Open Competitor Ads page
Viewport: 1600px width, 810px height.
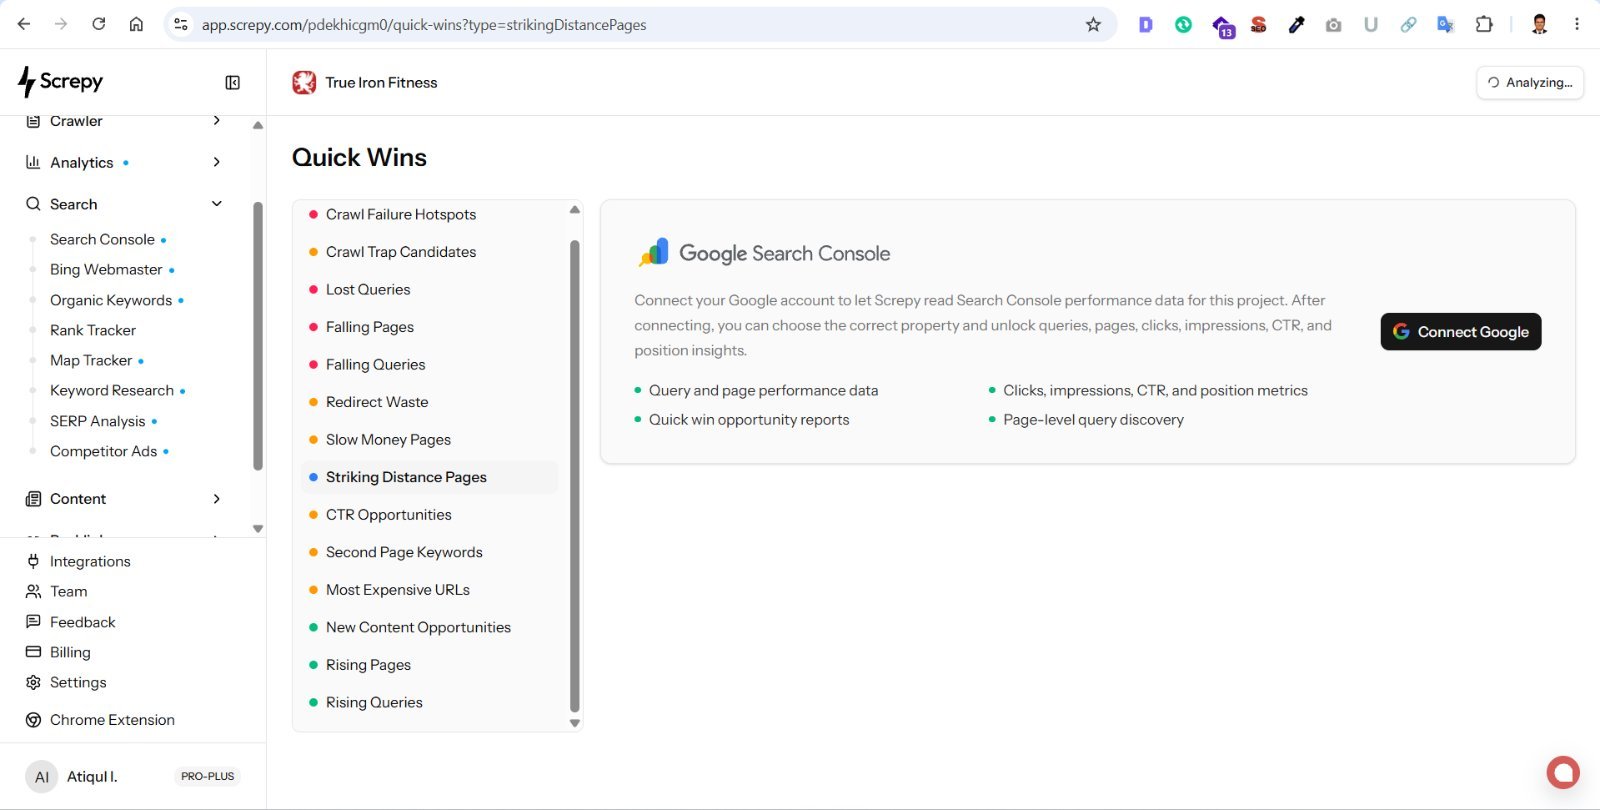tap(104, 451)
